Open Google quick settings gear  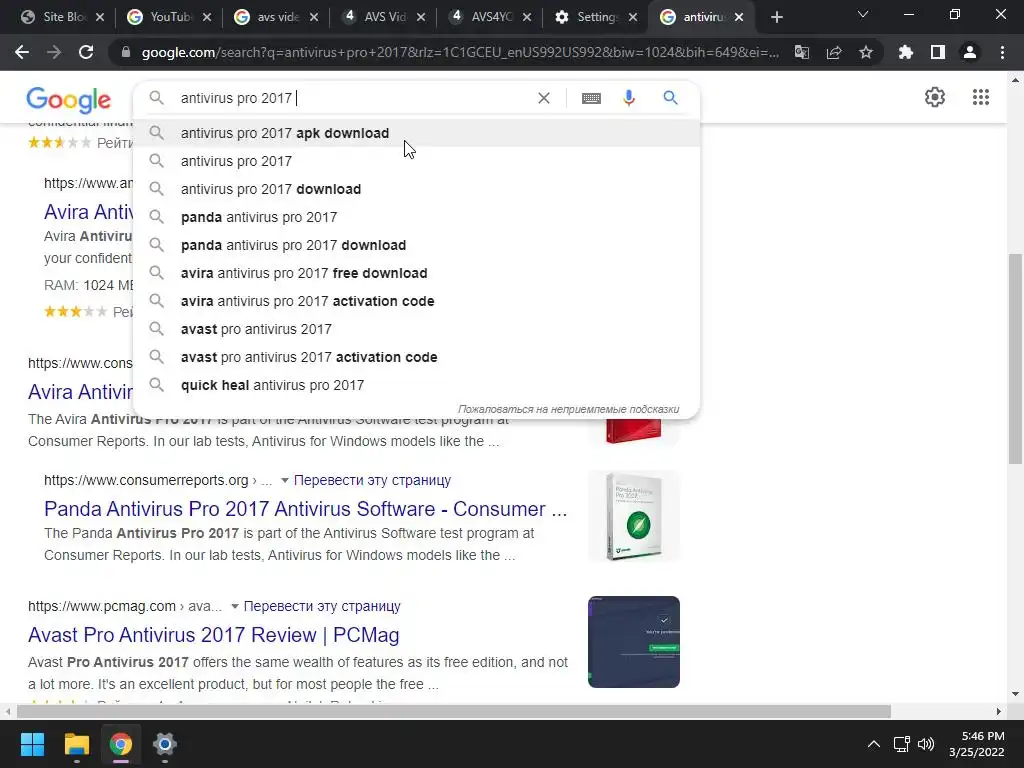[935, 97]
